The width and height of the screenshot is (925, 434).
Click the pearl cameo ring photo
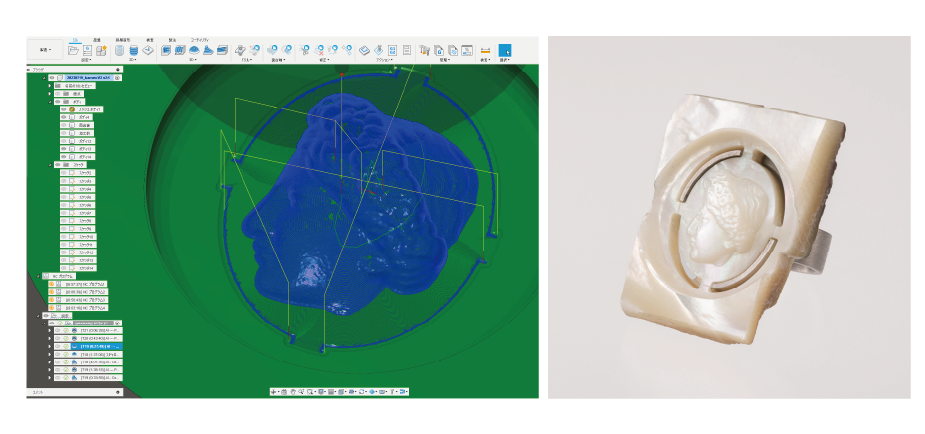729,217
